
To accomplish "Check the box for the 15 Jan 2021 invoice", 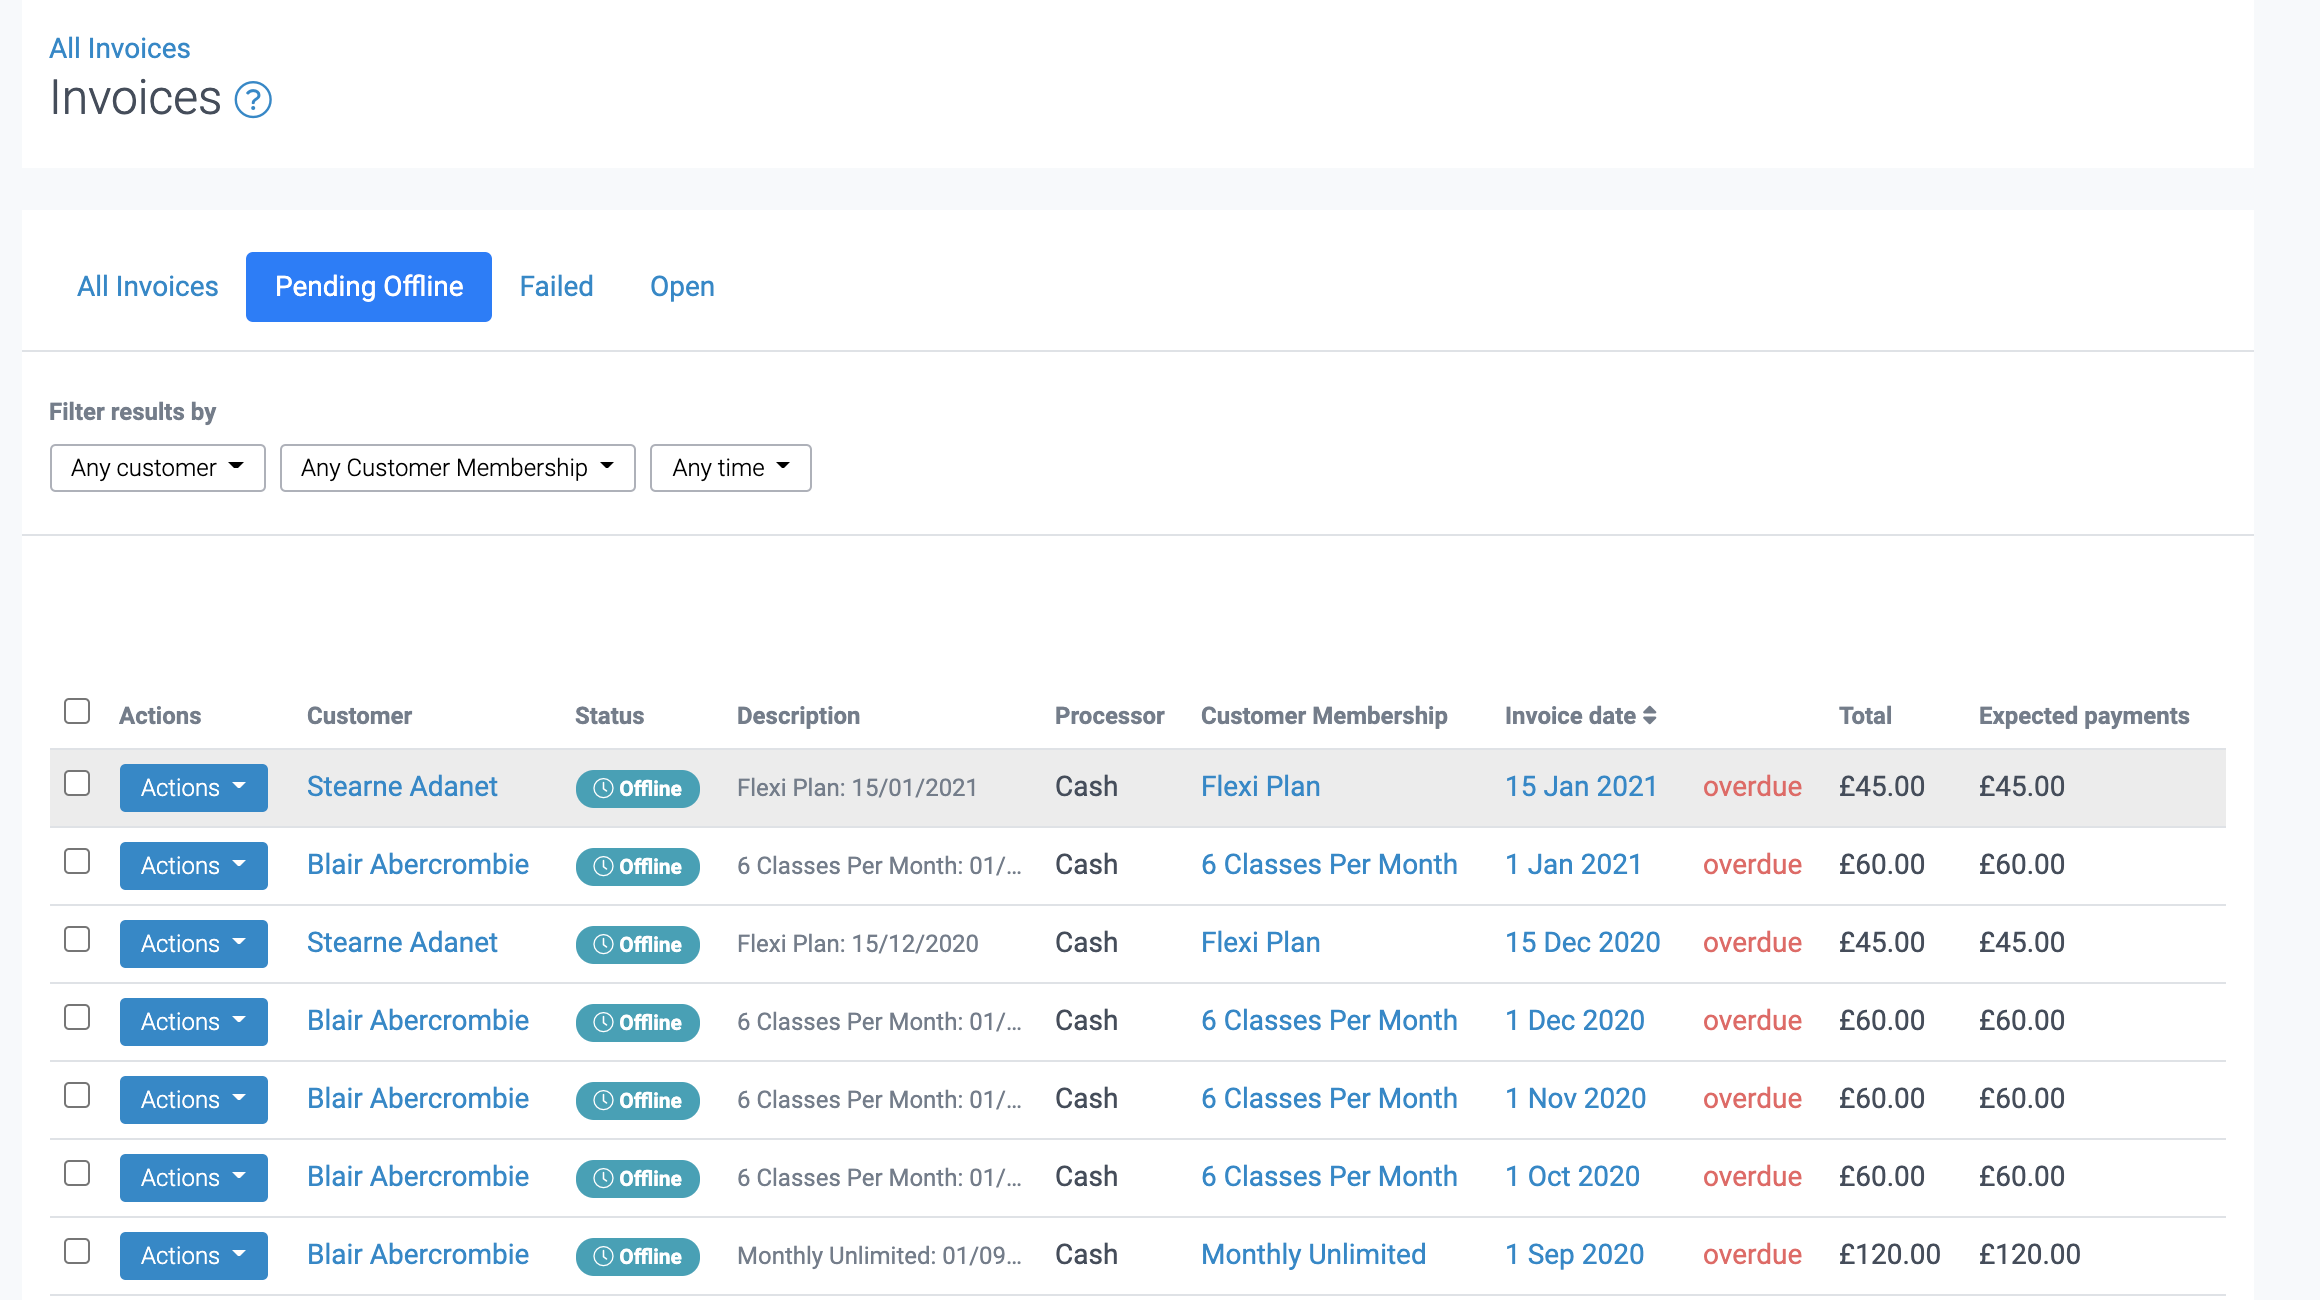I will tap(77, 783).
